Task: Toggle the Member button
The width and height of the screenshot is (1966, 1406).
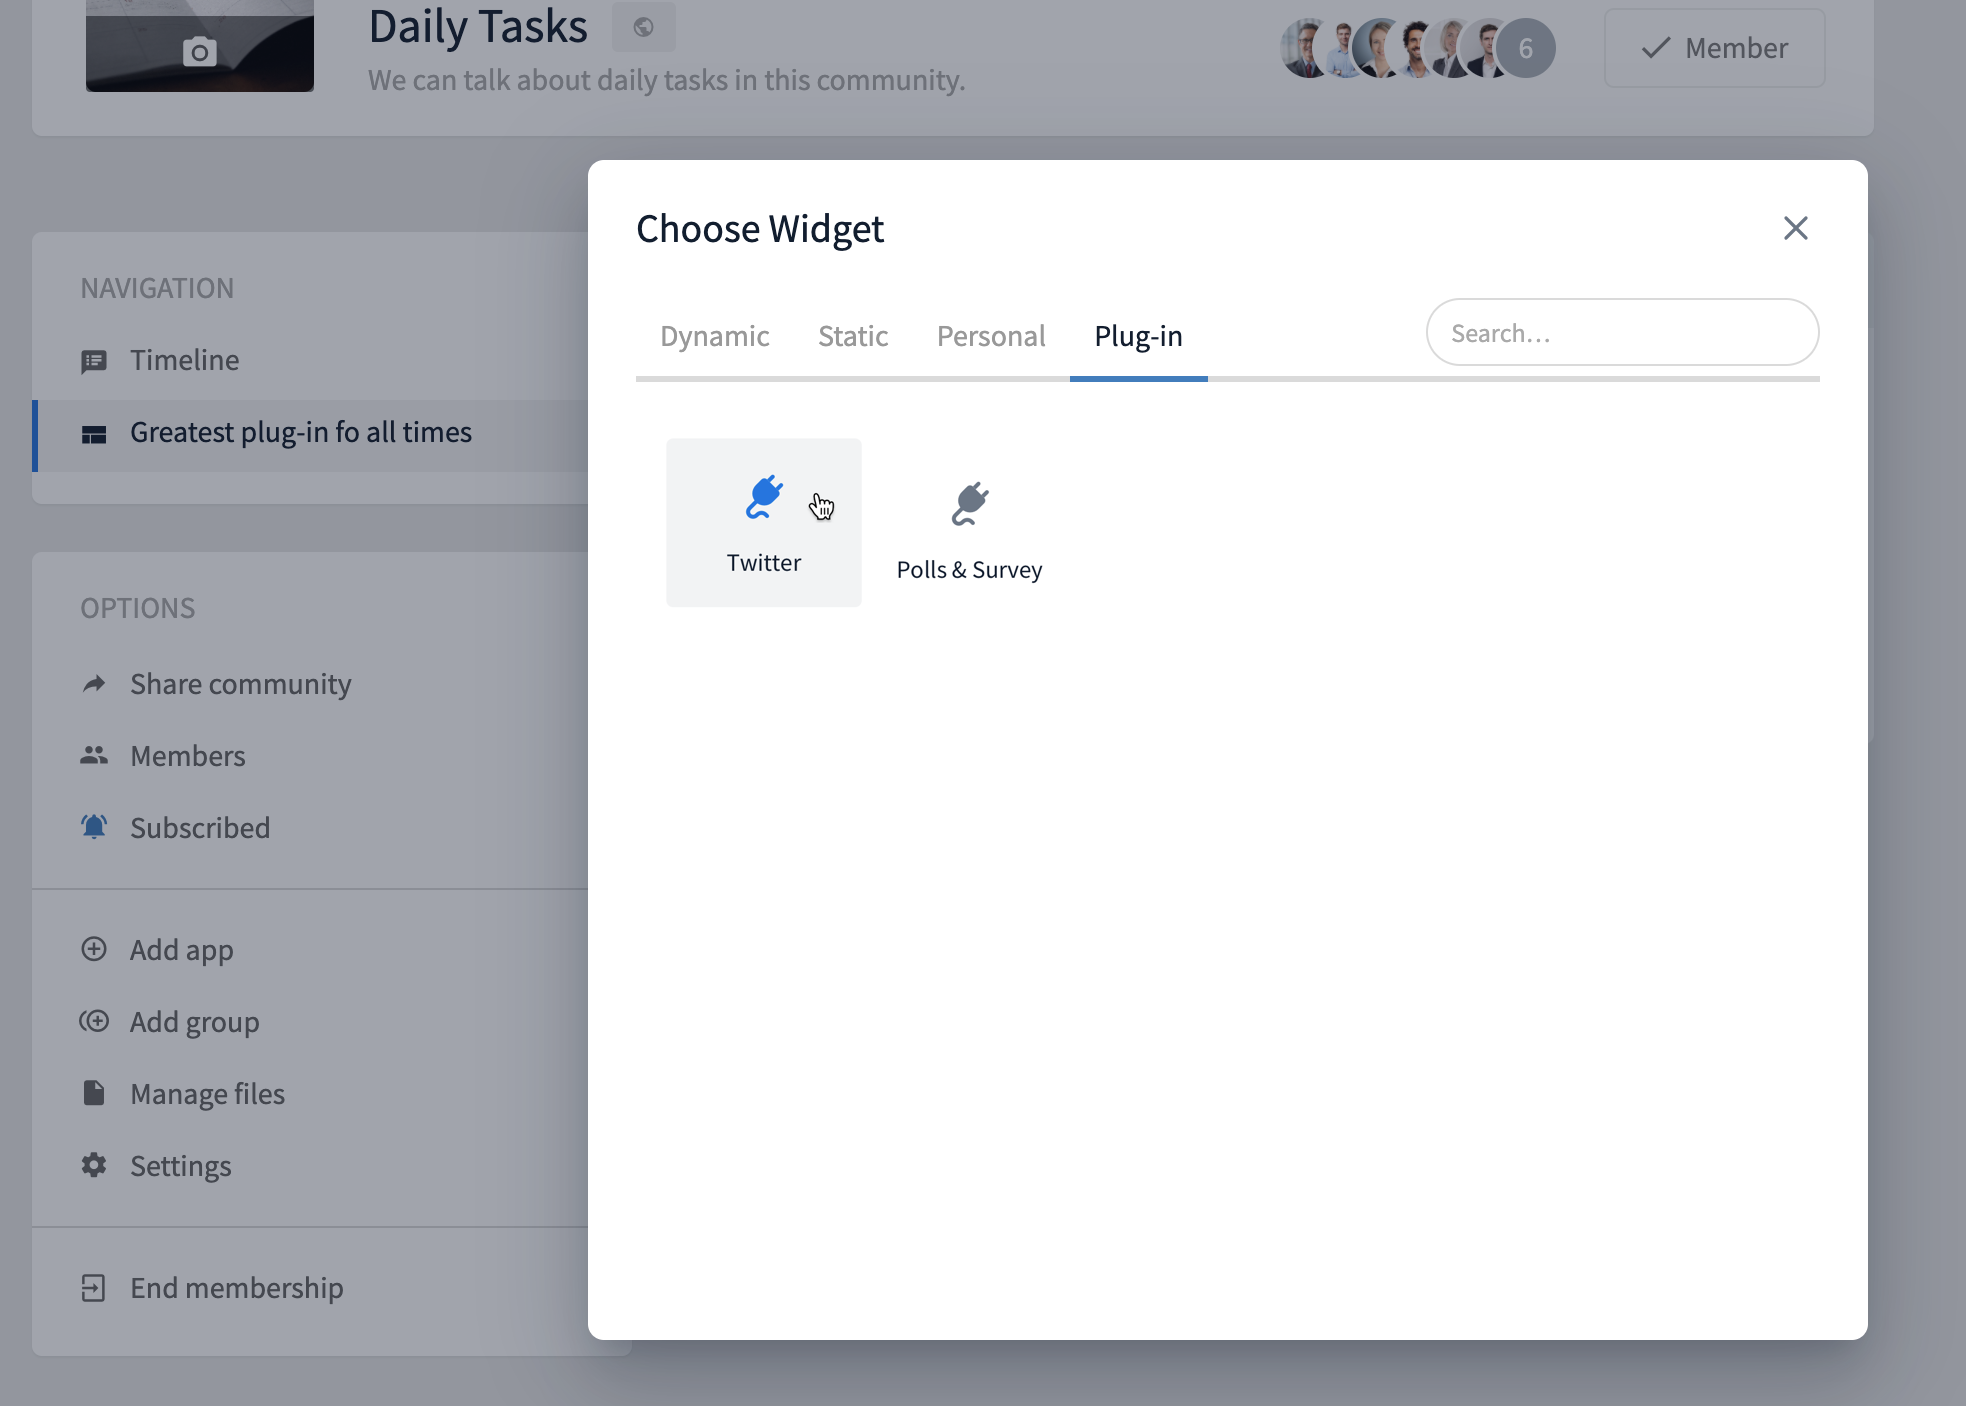Action: click(1714, 48)
